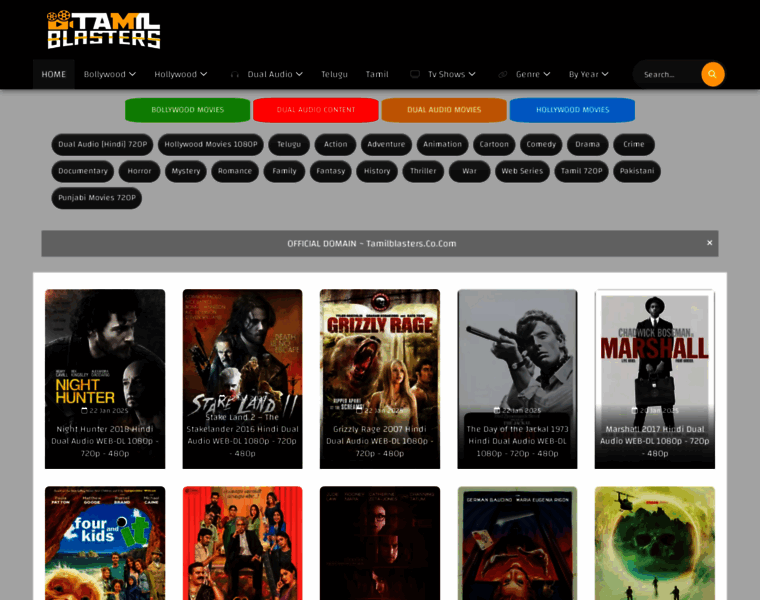
Task: Open the Grizzly Rage movie poster
Action: coord(380,379)
